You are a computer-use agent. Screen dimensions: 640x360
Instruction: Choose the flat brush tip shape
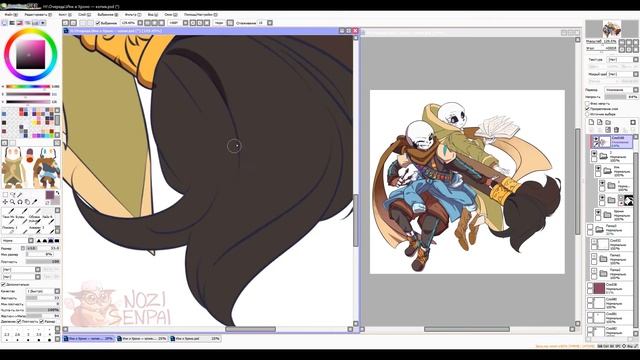57,241
